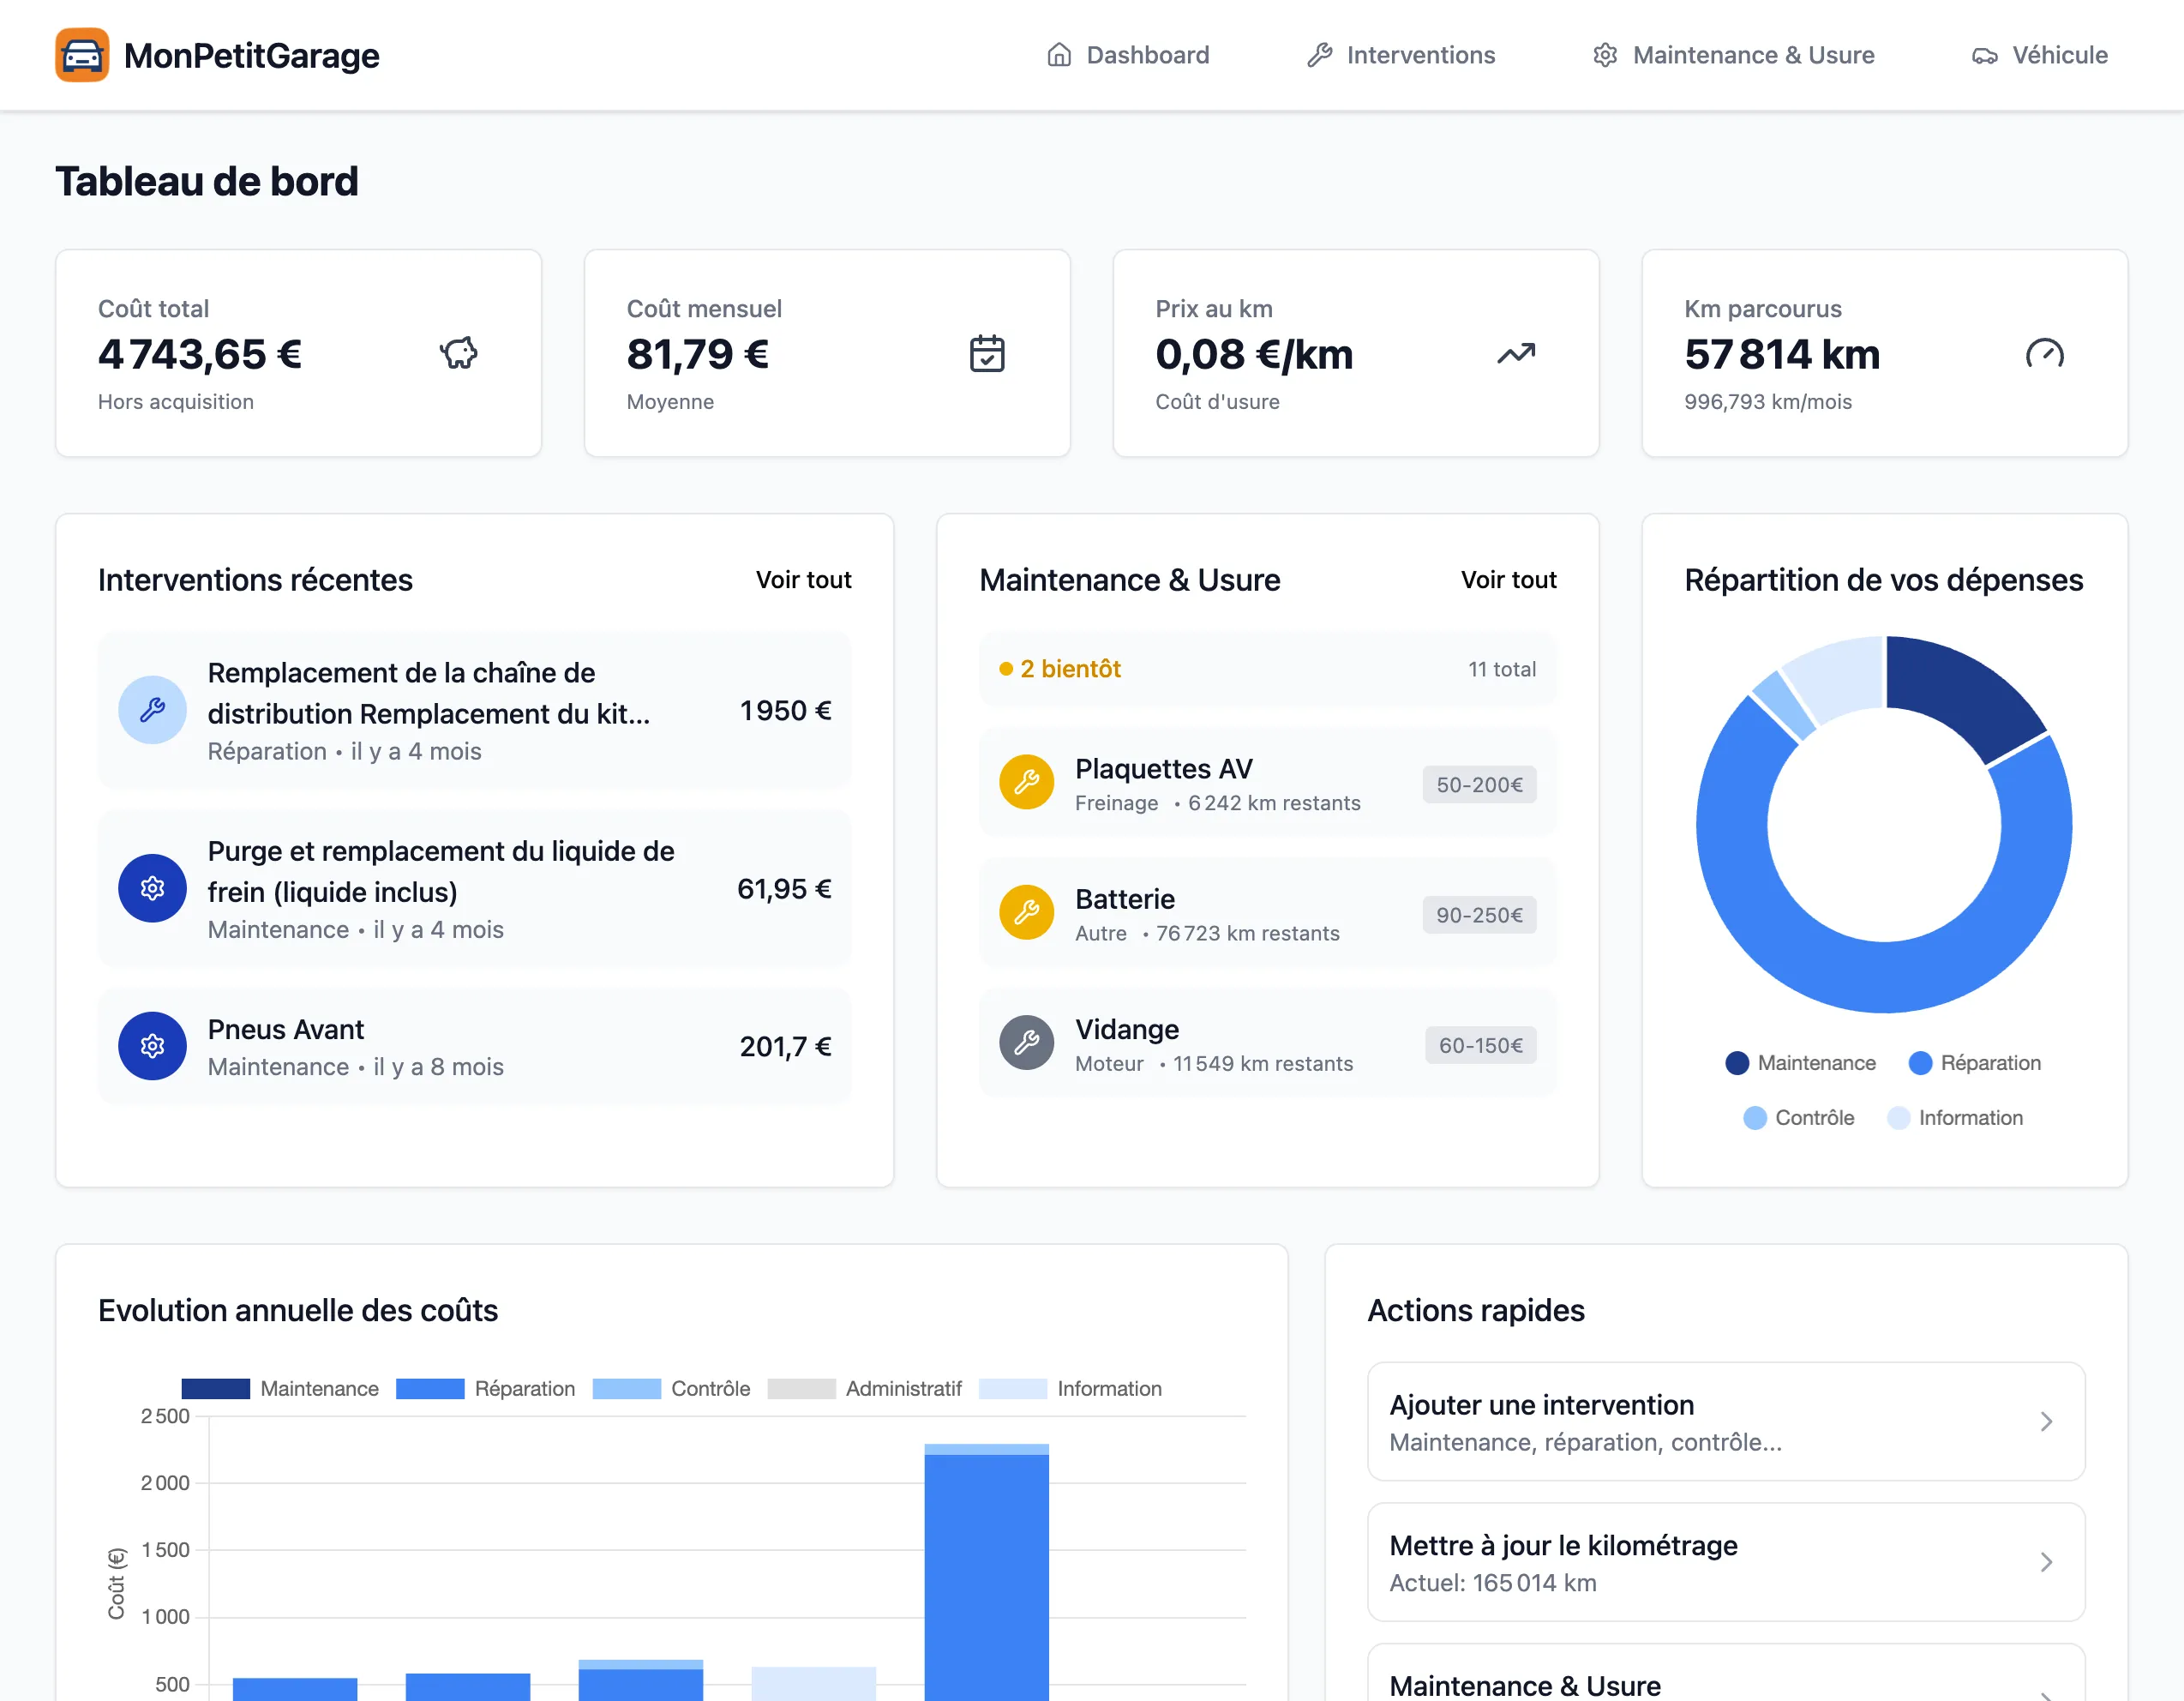Open the Interventions nav item
Screen dimensions: 2184x1701
pyautogui.click(x=1401, y=55)
